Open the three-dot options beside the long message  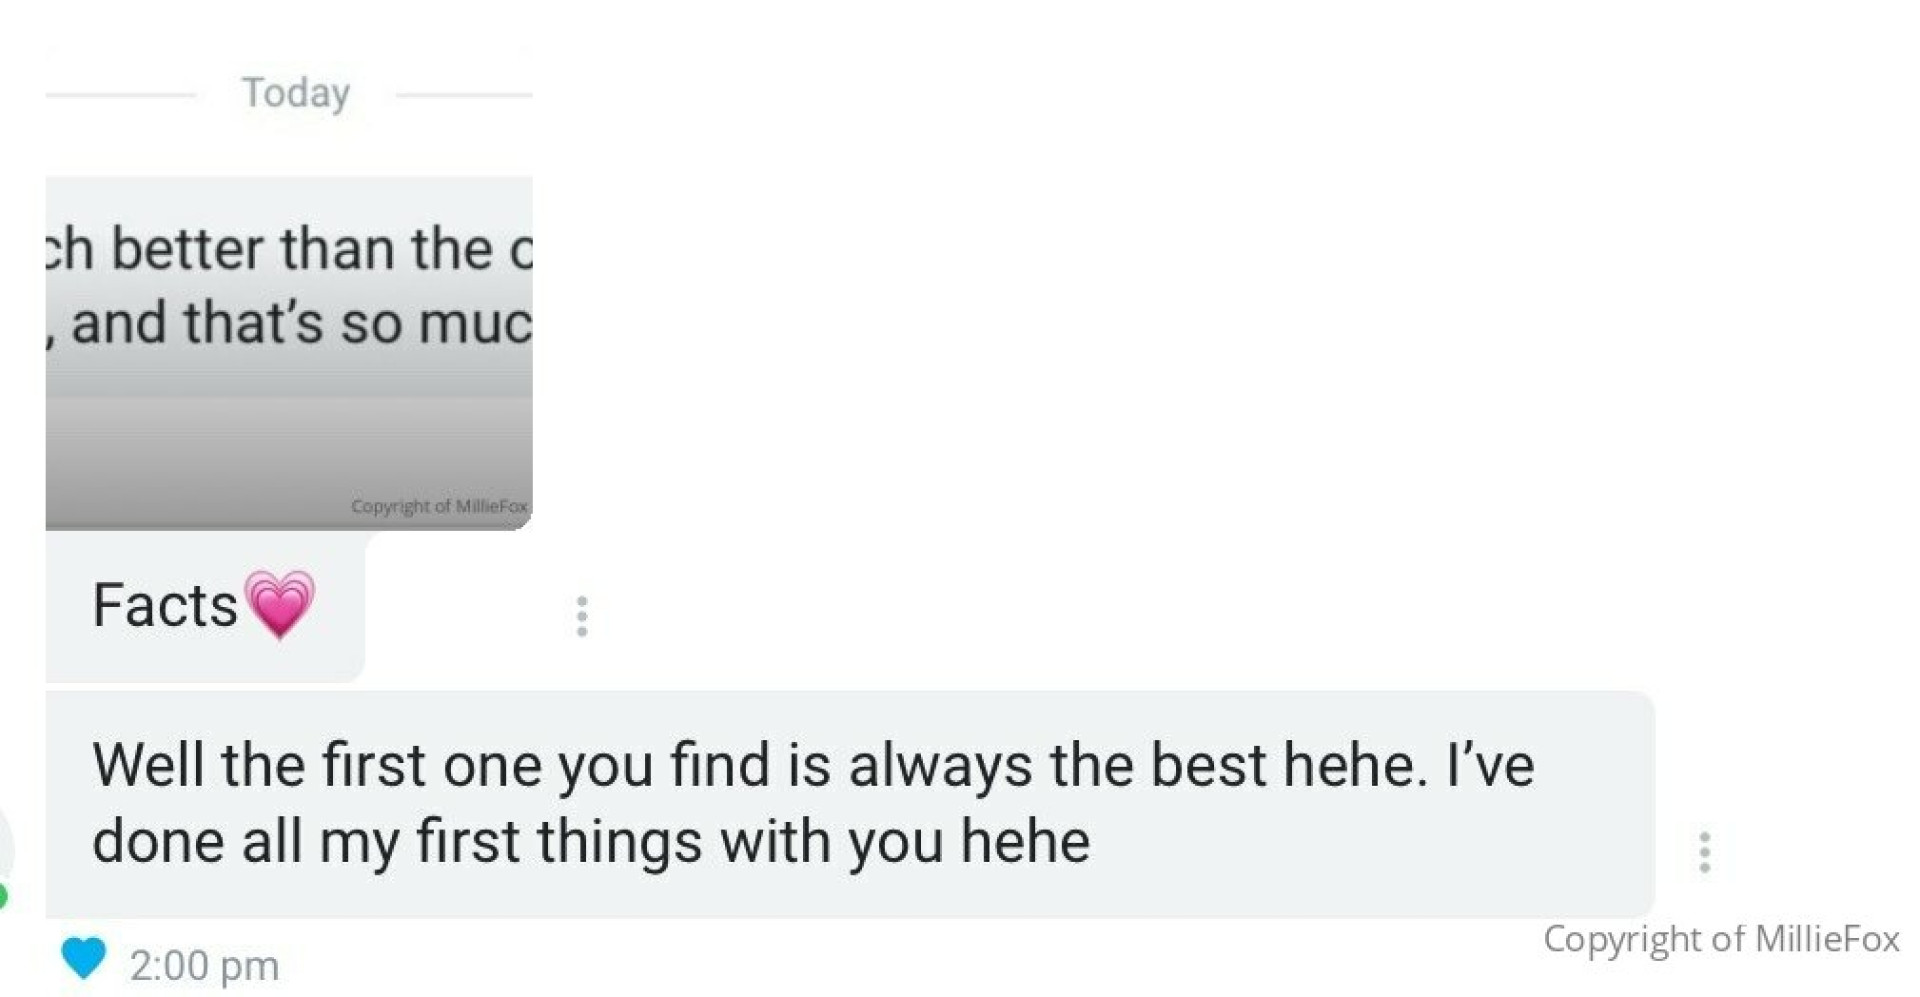1704,852
